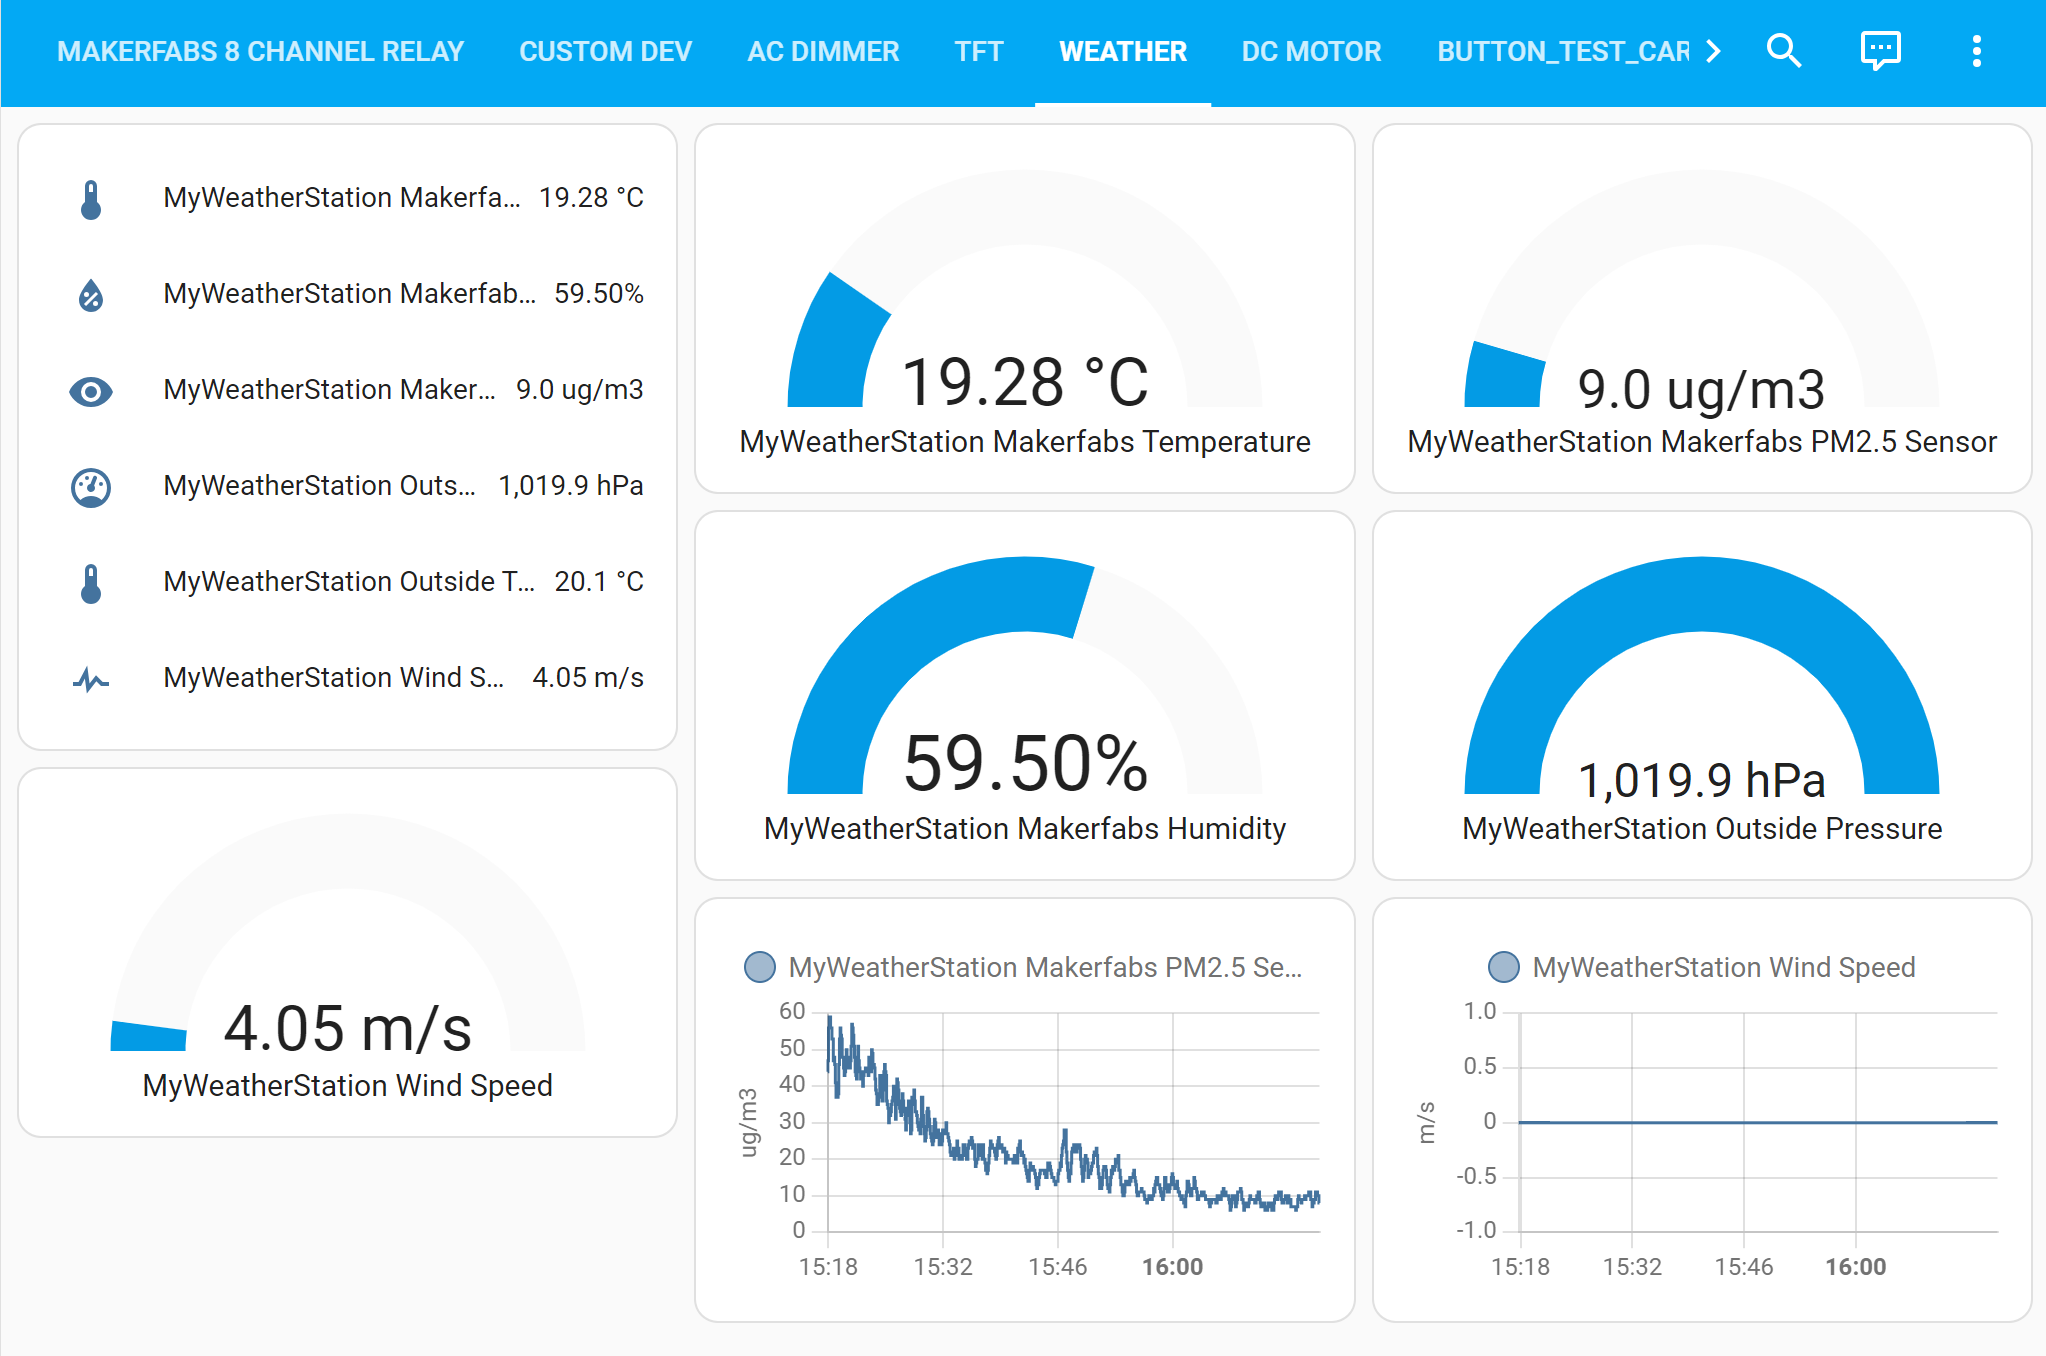Click the 19.28 °C value in entity list
The image size is (2046, 1356).
tap(591, 197)
